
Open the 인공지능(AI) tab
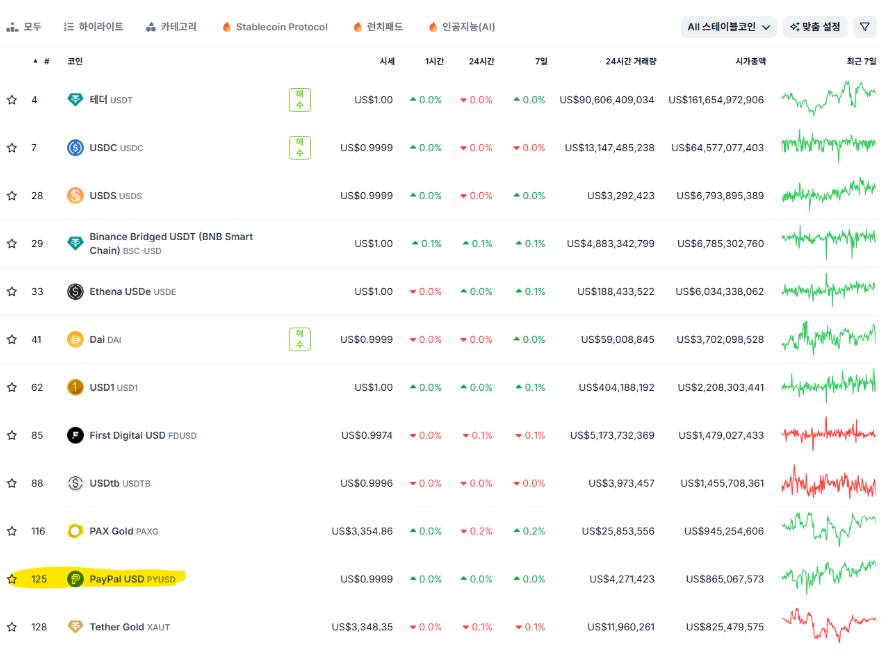pos(462,27)
